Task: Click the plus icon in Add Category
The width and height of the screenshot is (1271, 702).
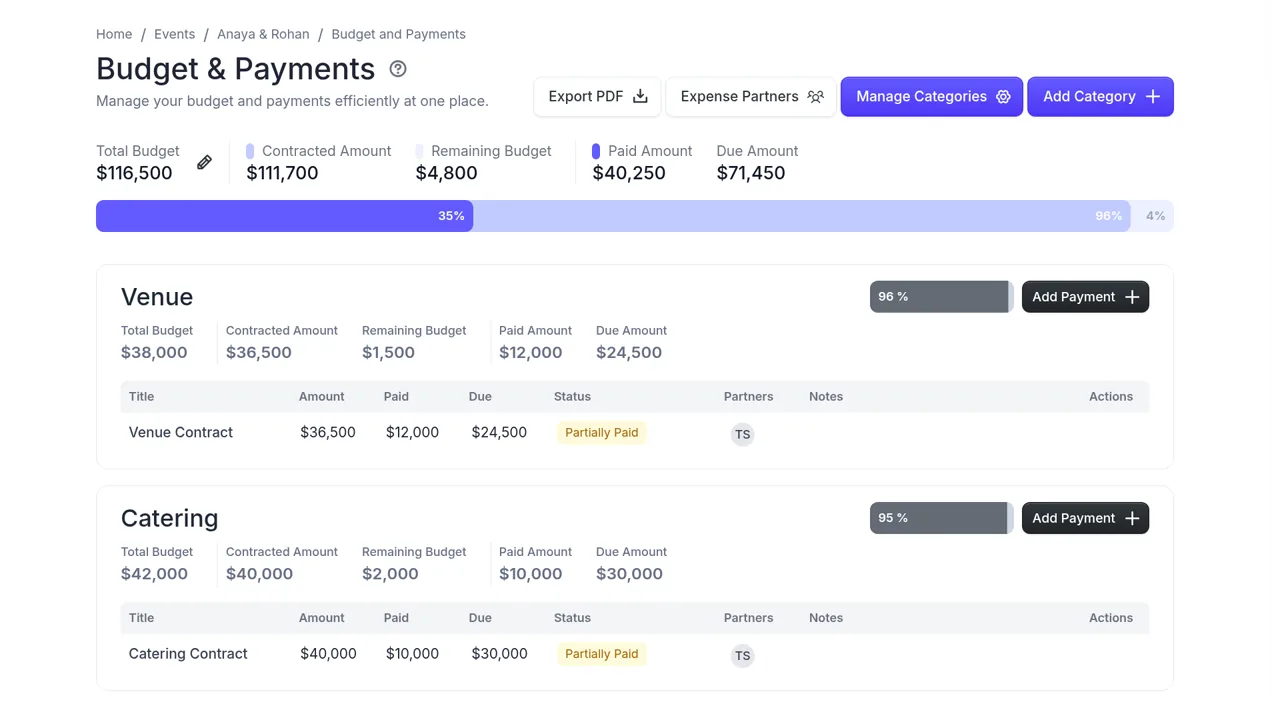Action: click(x=1153, y=96)
